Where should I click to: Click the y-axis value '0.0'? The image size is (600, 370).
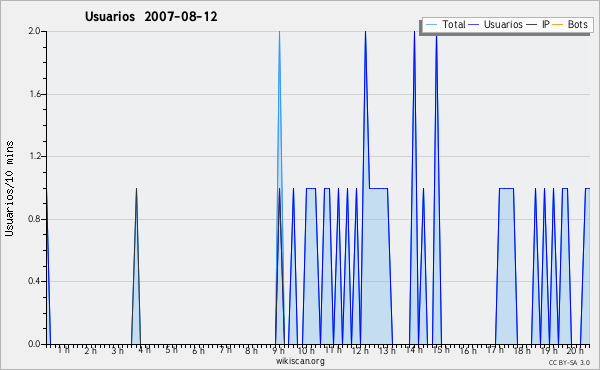click(x=34, y=344)
